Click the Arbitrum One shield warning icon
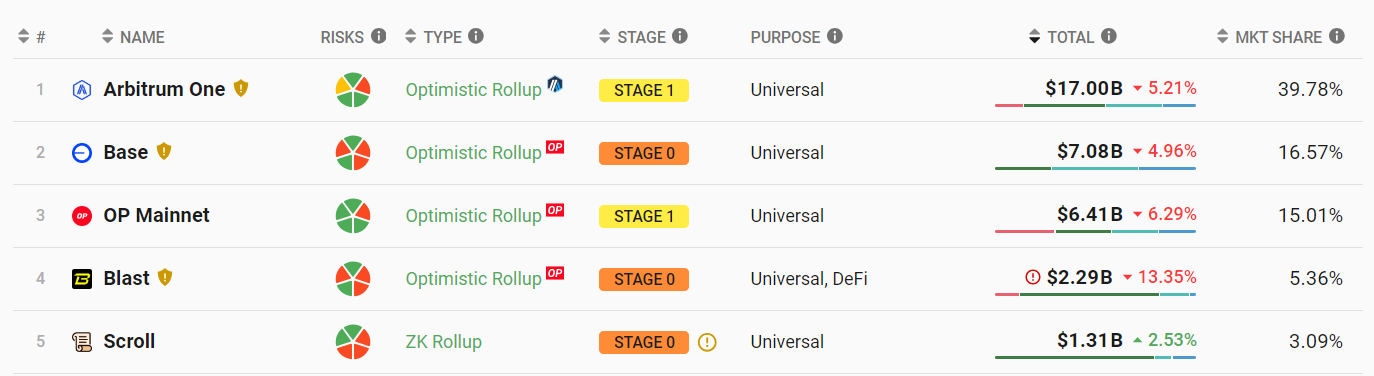1374x376 pixels. tap(240, 88)
